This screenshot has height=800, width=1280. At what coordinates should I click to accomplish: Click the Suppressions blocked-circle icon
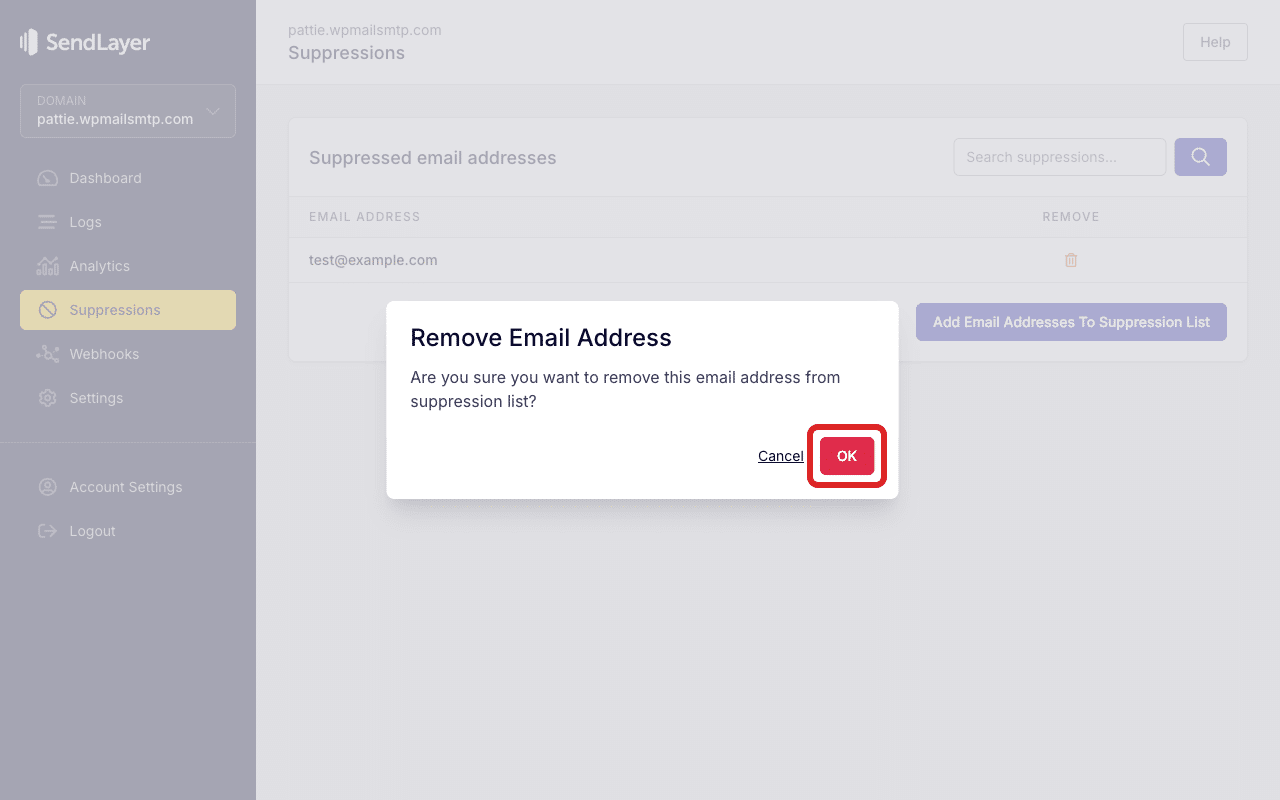(47, 310)
